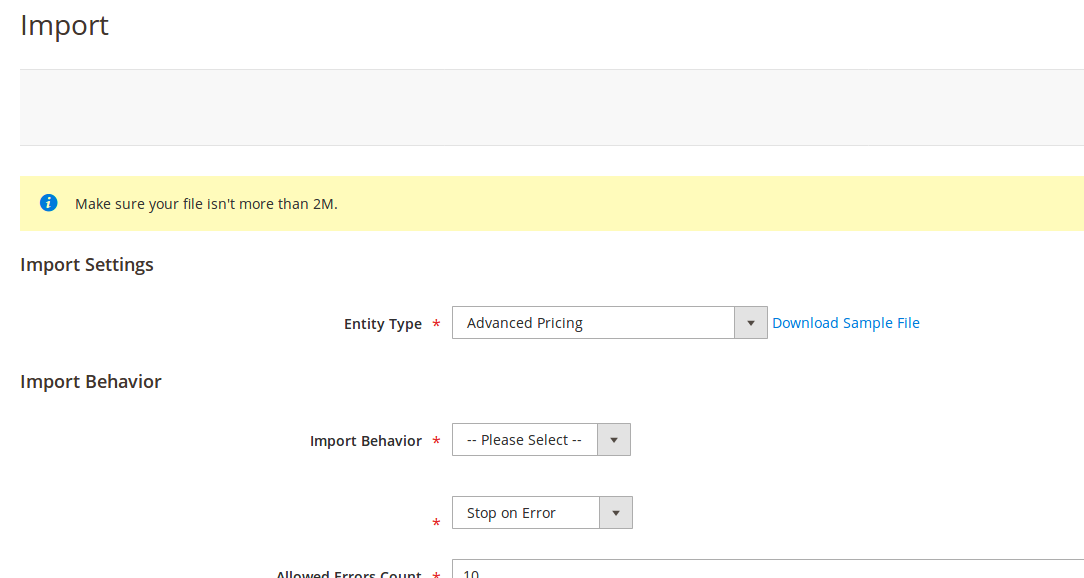Viewport: 1084px width, 578px height.
Task: Click required asterisk beside Import Behavior label
Action: tap(436, 442)
